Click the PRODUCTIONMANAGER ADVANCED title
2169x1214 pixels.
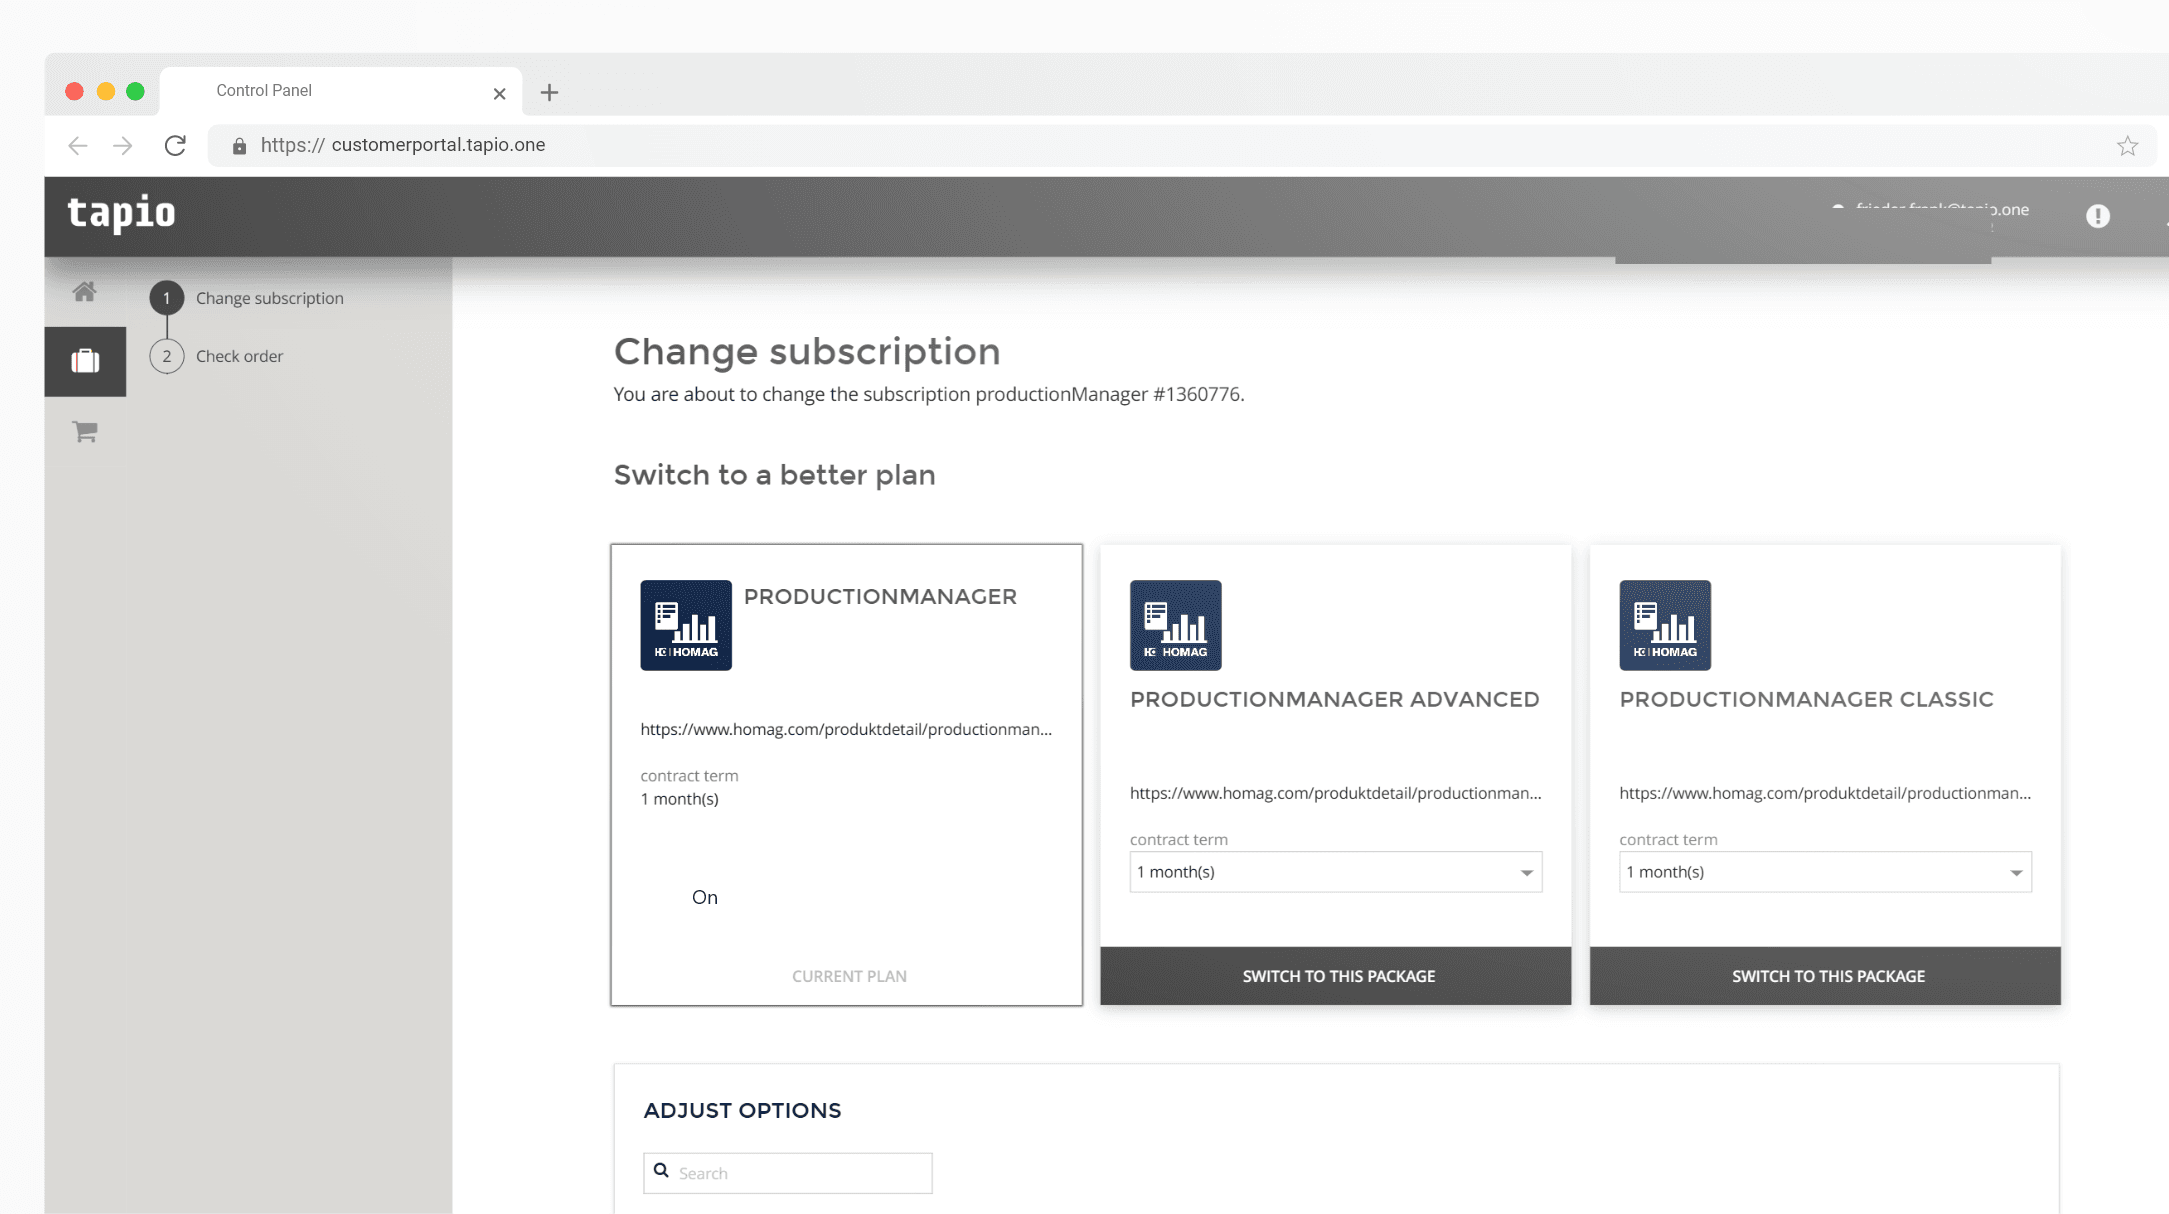click(x=1335, y=699)
